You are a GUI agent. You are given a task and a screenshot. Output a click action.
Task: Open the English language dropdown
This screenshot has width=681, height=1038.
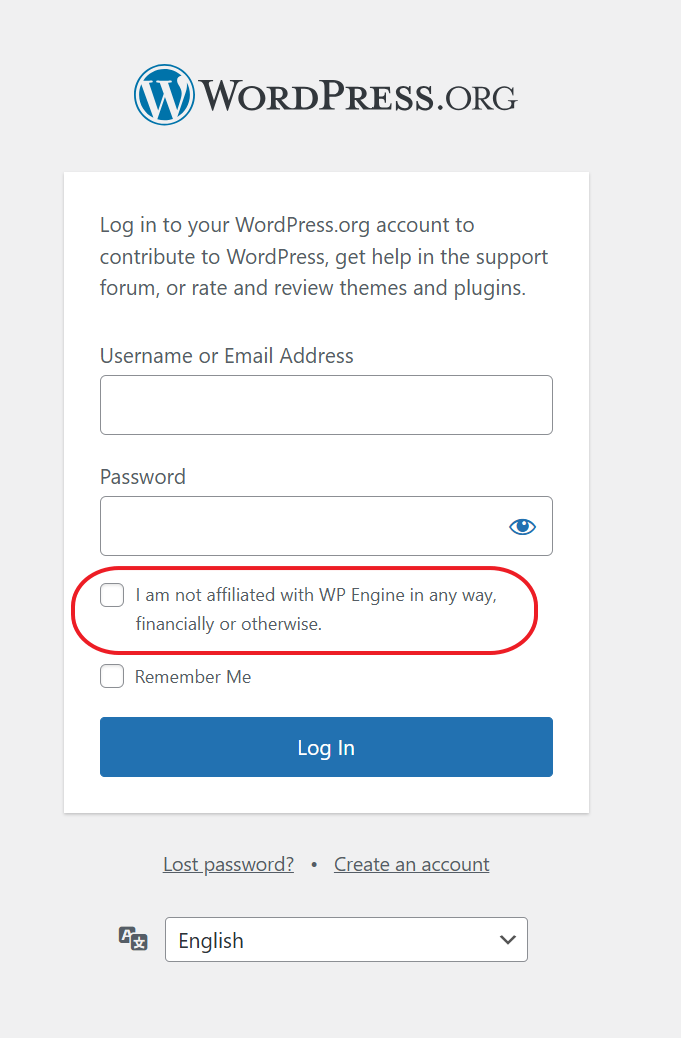tap(345, 940)
